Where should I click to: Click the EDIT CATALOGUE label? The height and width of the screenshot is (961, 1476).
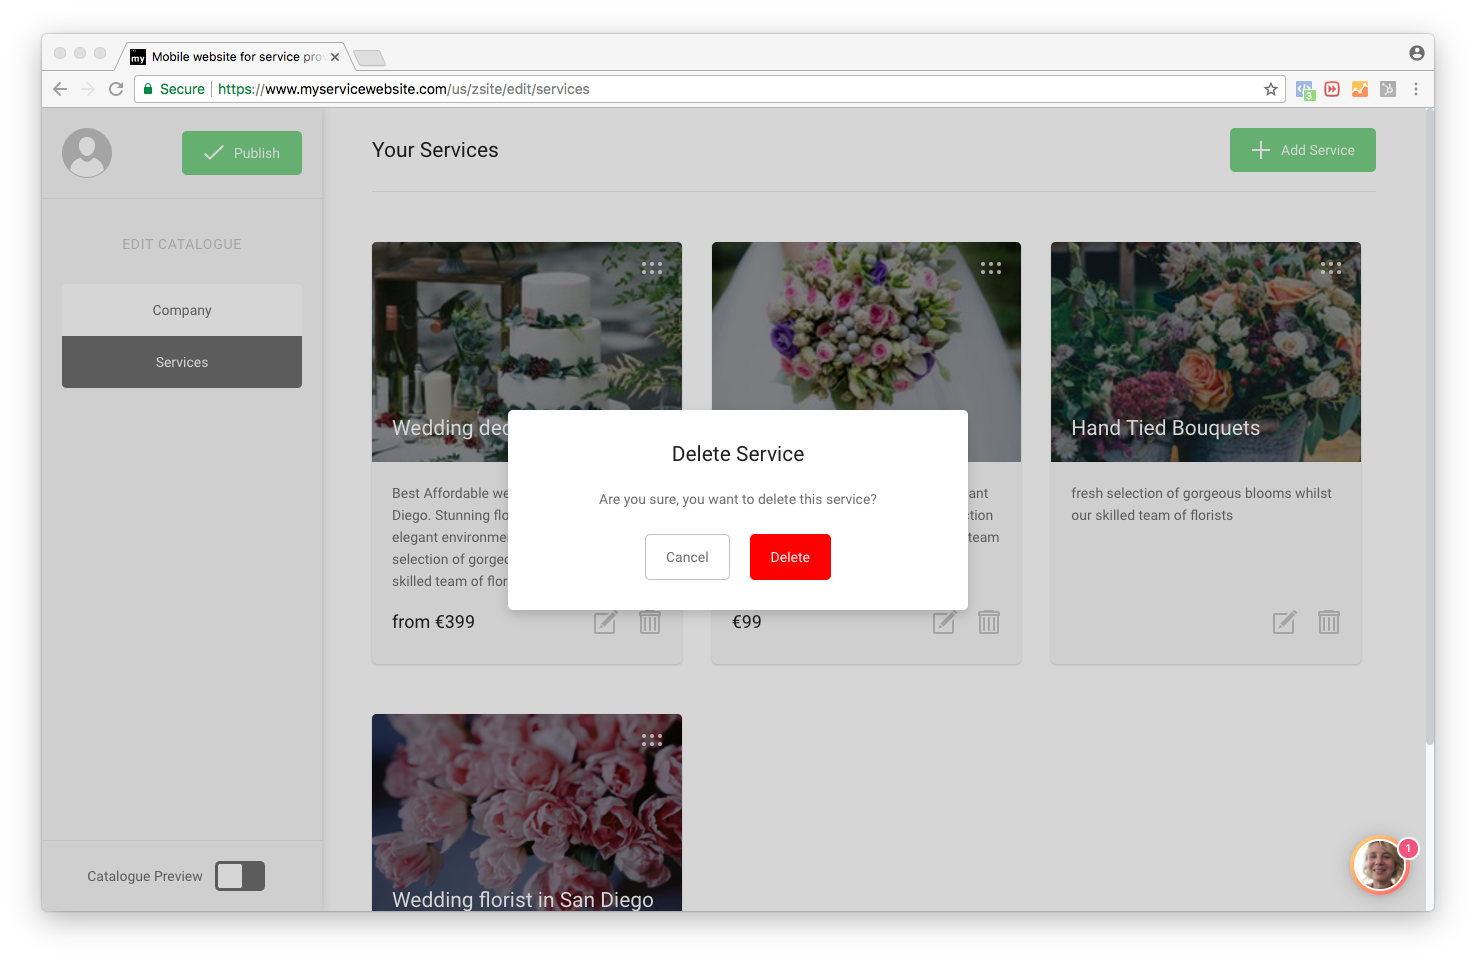(182, 244)
